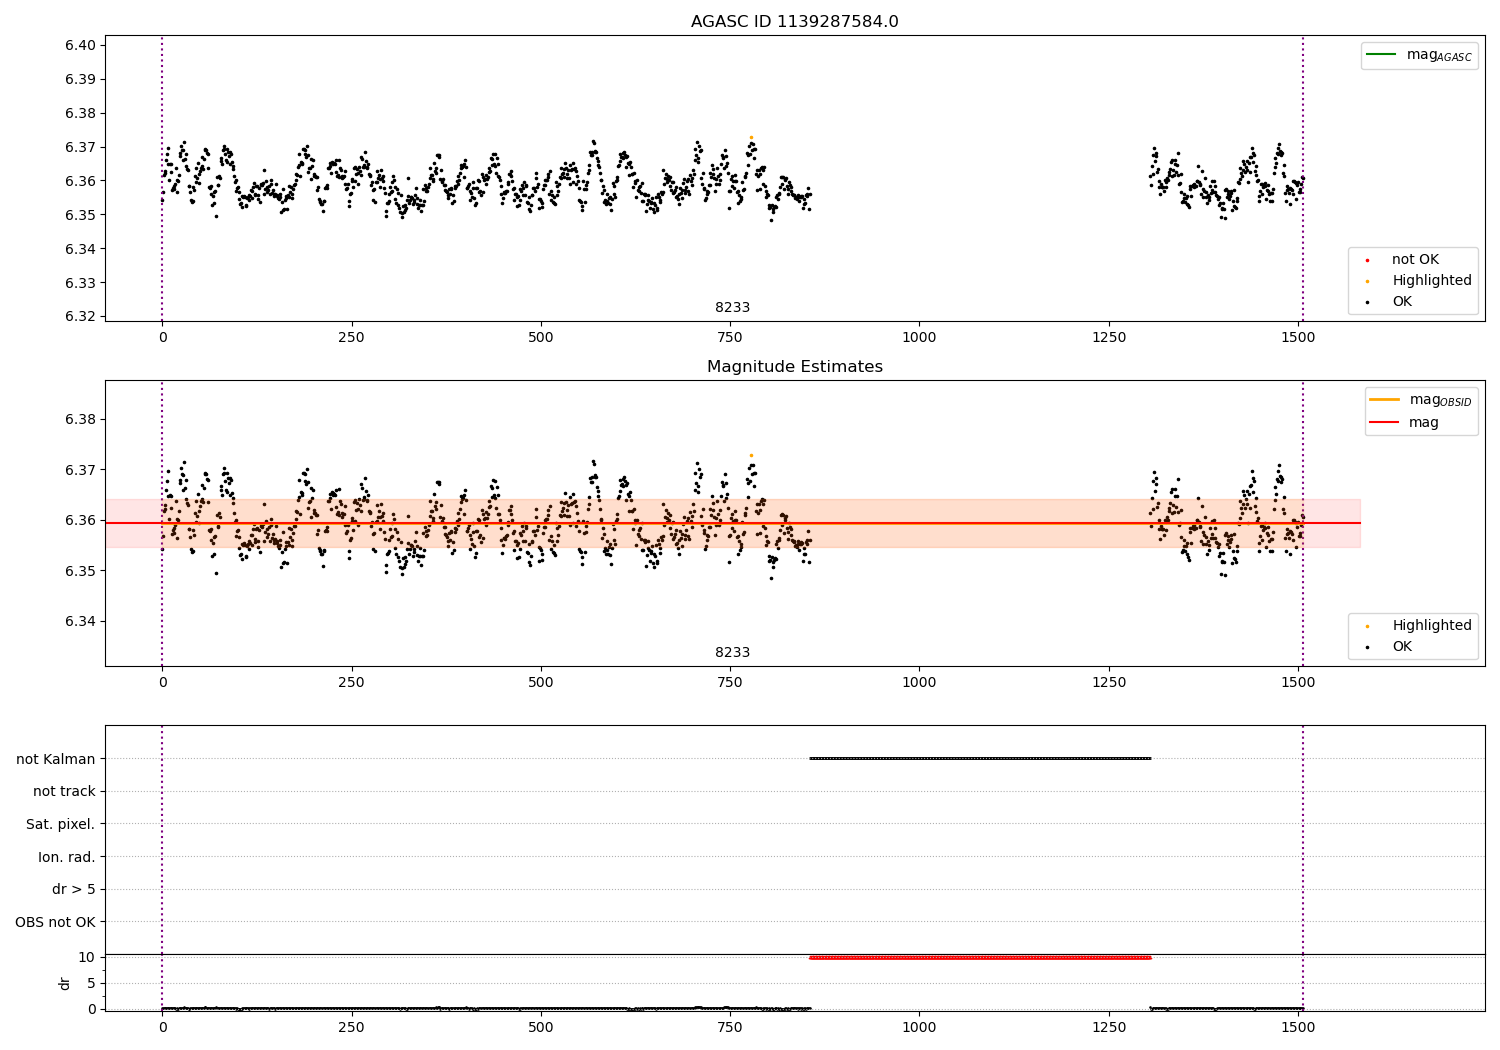
Task: Click the 'dr' y-axis label
Action: tap(65, 984)
